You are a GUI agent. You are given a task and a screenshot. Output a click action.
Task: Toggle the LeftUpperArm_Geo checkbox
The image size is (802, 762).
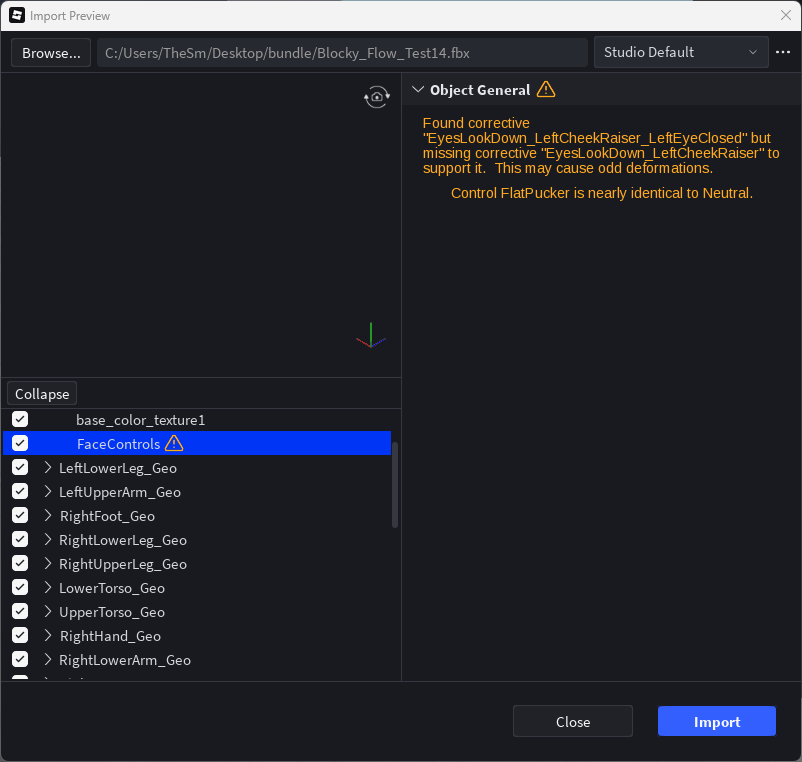[20, 491]
